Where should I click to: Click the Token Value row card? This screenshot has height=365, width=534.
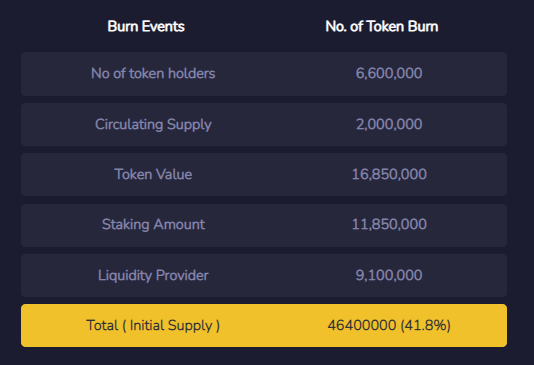tap(264, 175)
